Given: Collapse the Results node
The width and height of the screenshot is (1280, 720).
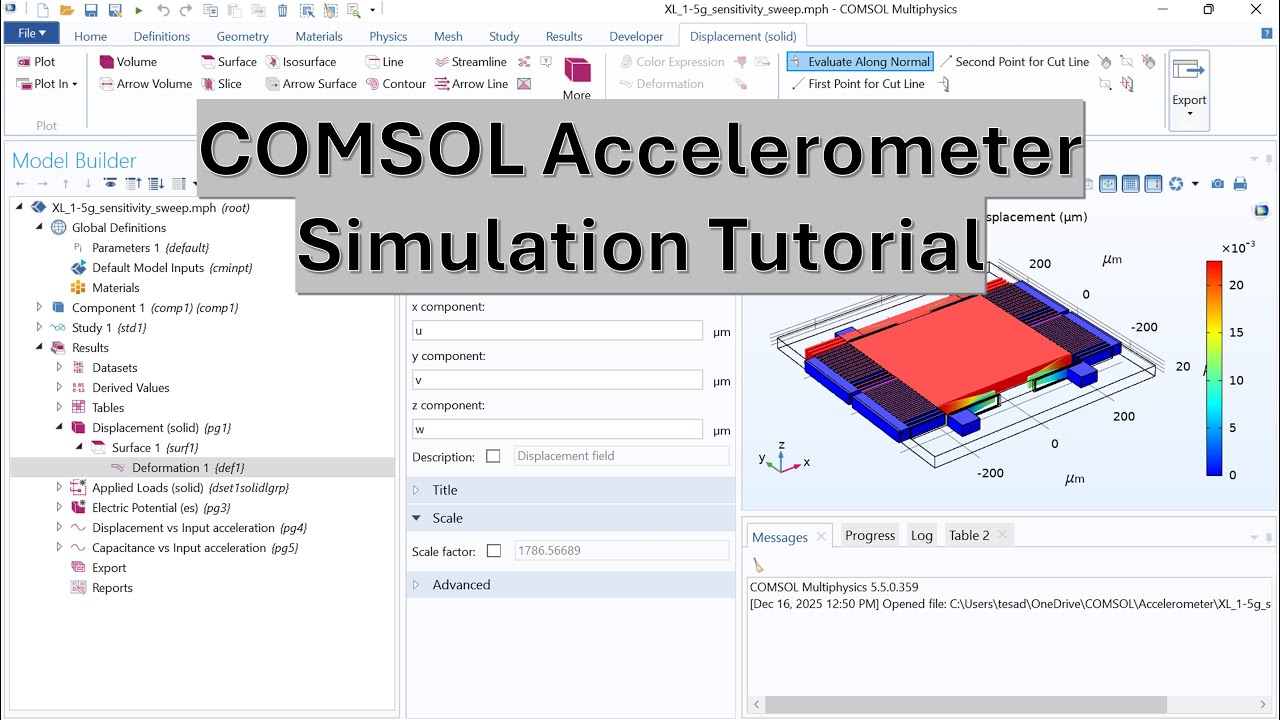Looking at the screenshot, I should (39, 347).
